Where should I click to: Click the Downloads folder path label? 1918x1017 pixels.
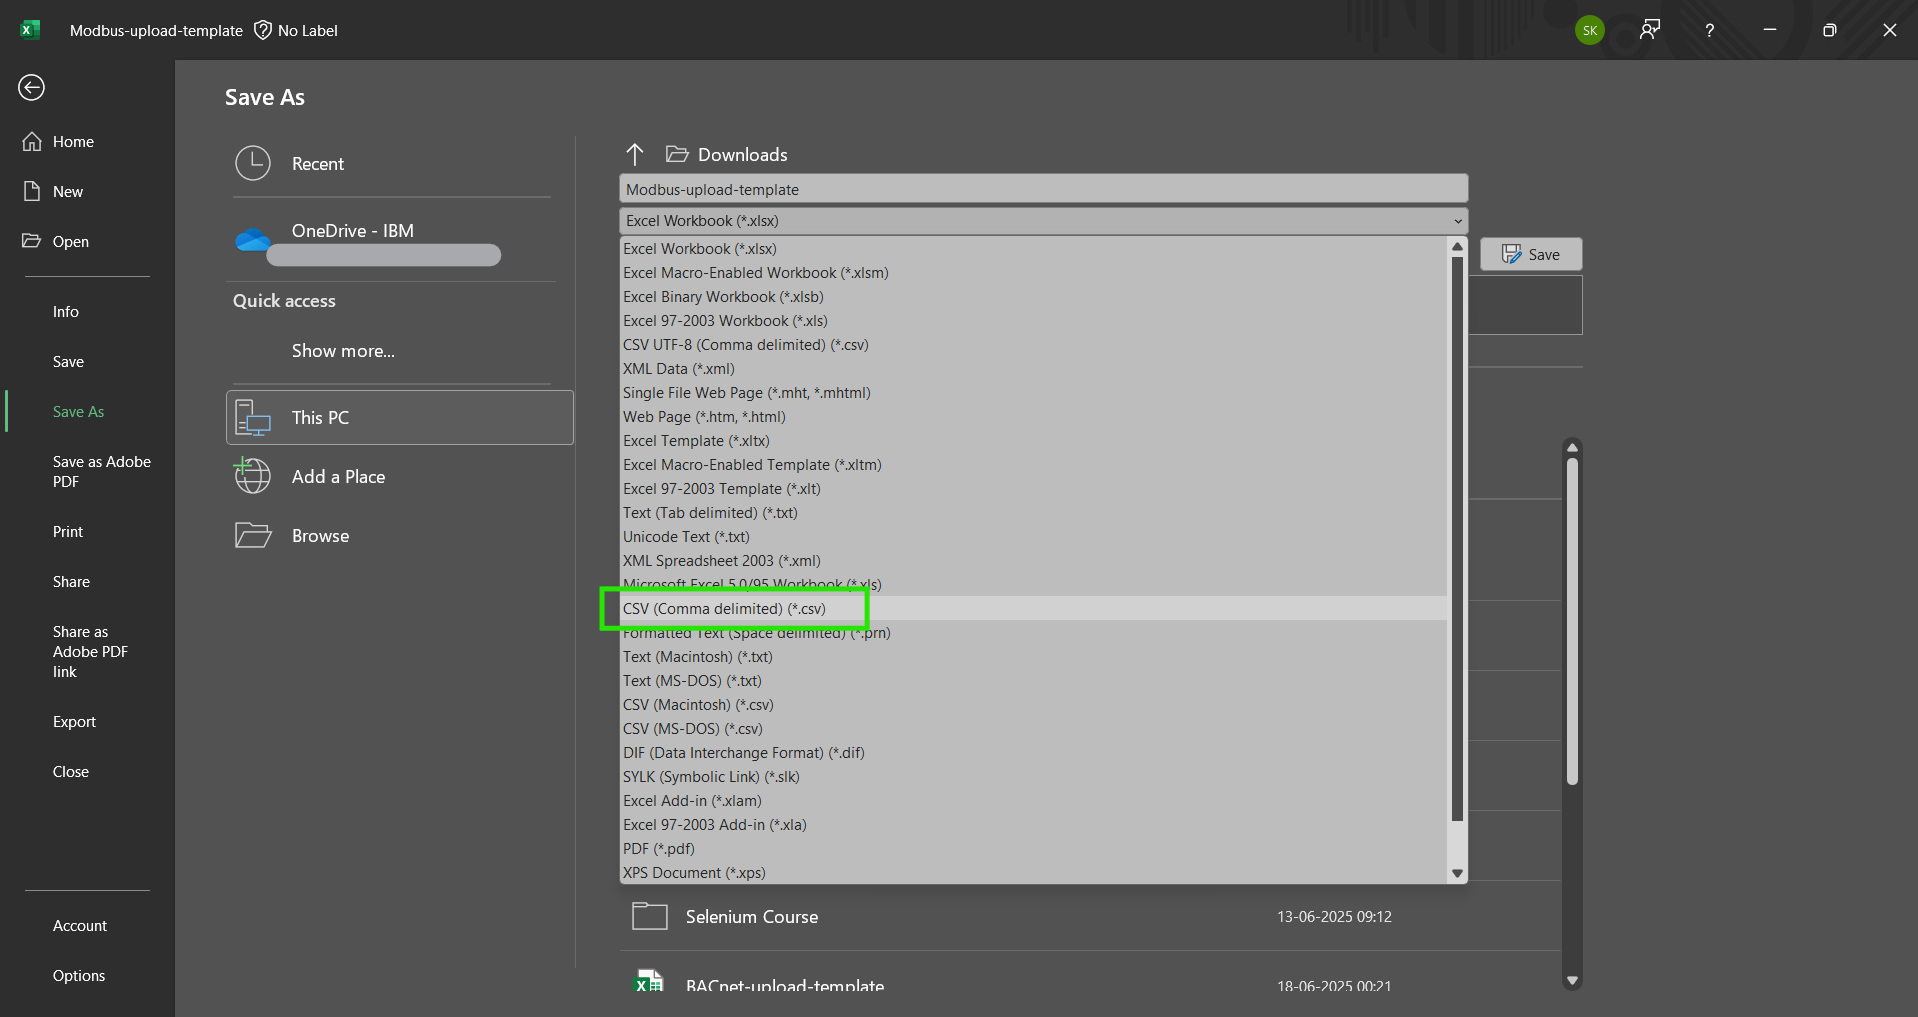pyautogui.click(x=743, y=155)
